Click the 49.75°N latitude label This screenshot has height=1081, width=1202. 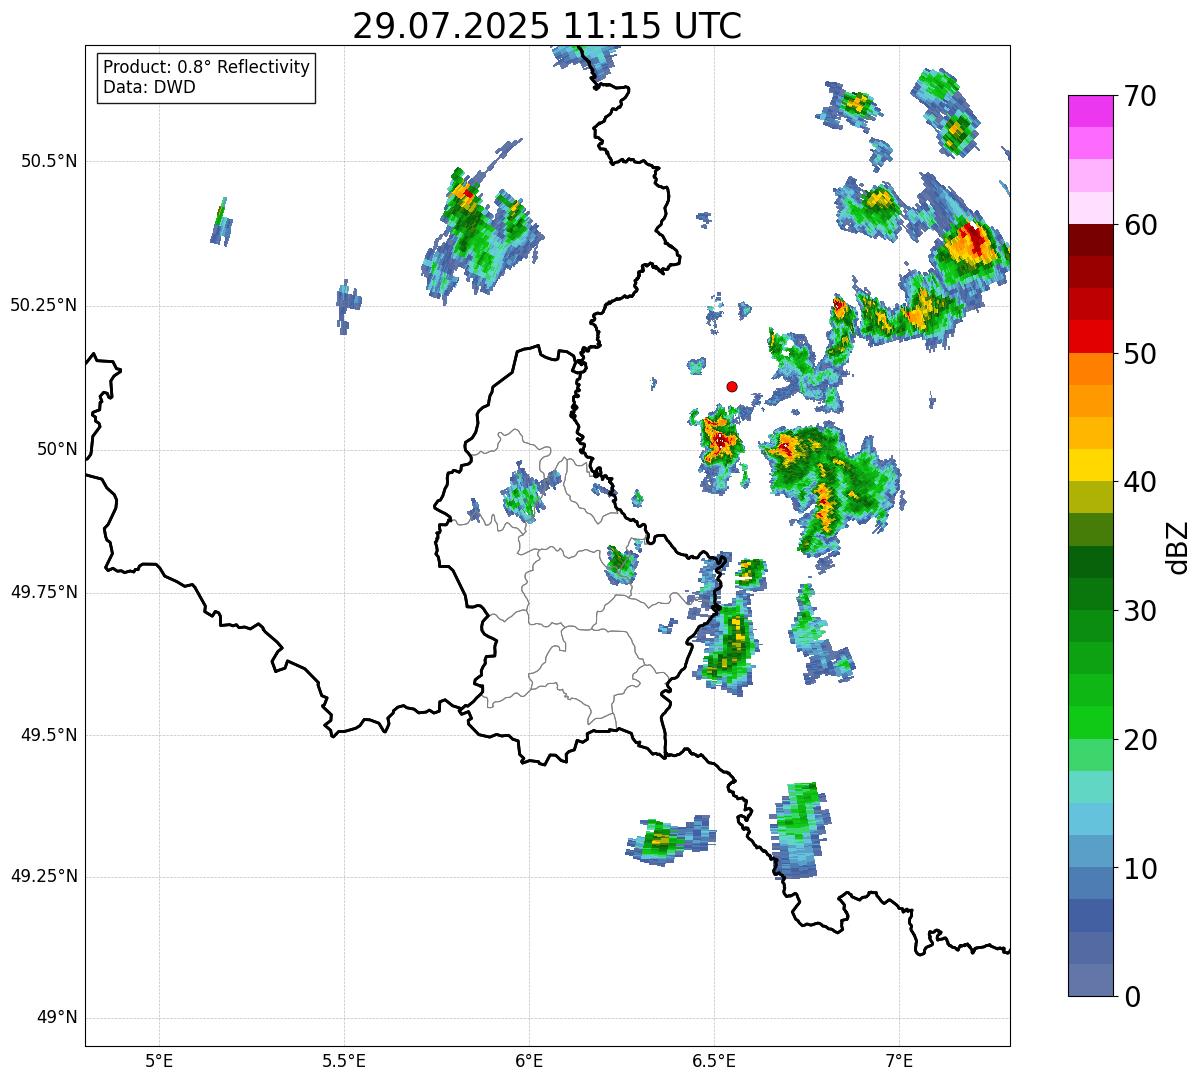[x=43, y=592]
